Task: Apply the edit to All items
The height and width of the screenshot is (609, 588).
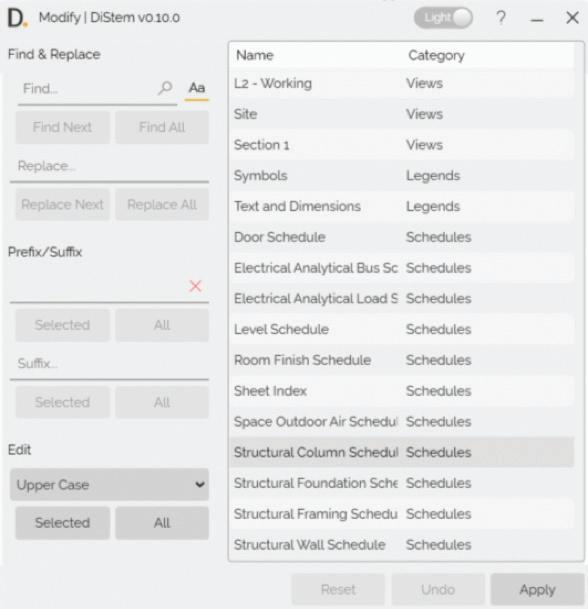Action: [x=162, y=523]
